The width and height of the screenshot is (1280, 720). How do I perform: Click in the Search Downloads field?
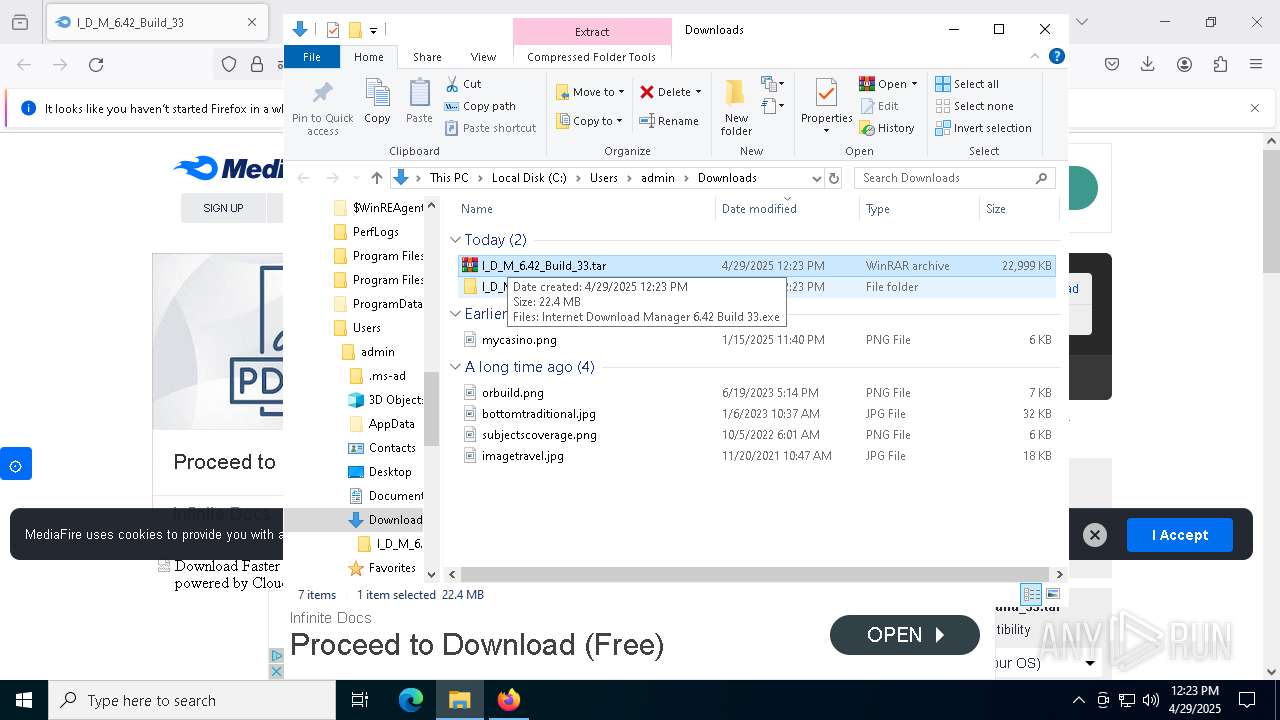point(955,178)
